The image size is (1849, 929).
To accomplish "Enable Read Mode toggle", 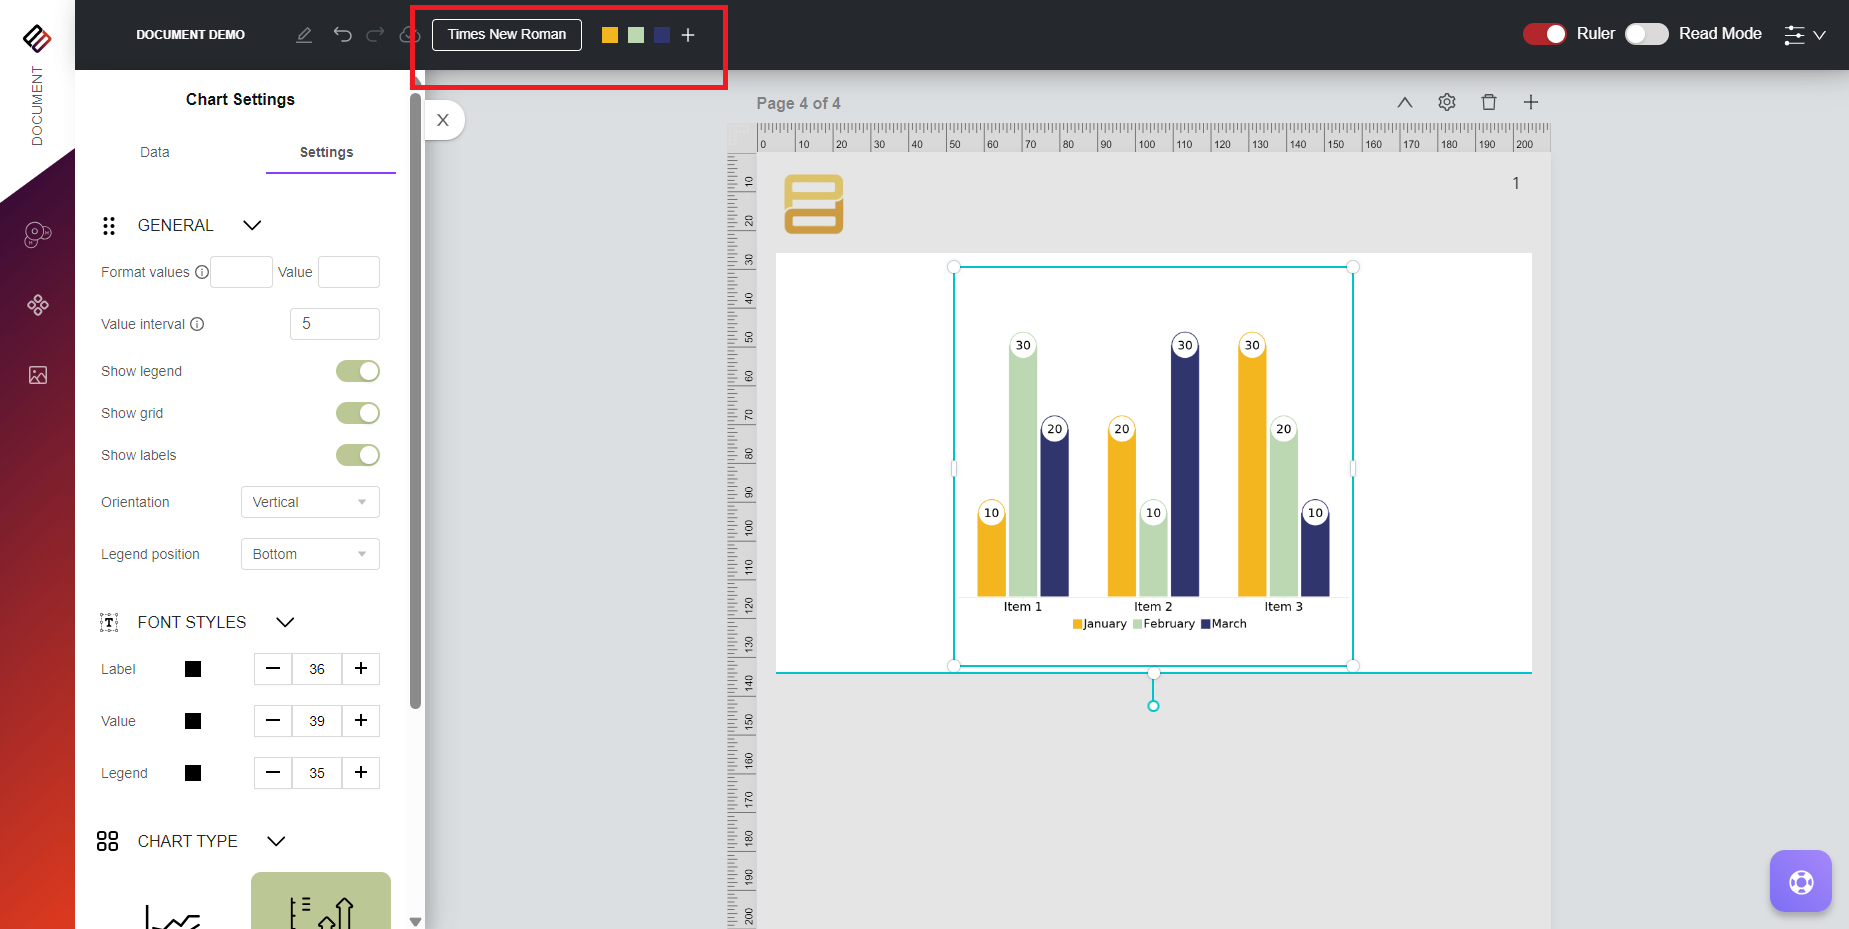I will [1646, 34].
